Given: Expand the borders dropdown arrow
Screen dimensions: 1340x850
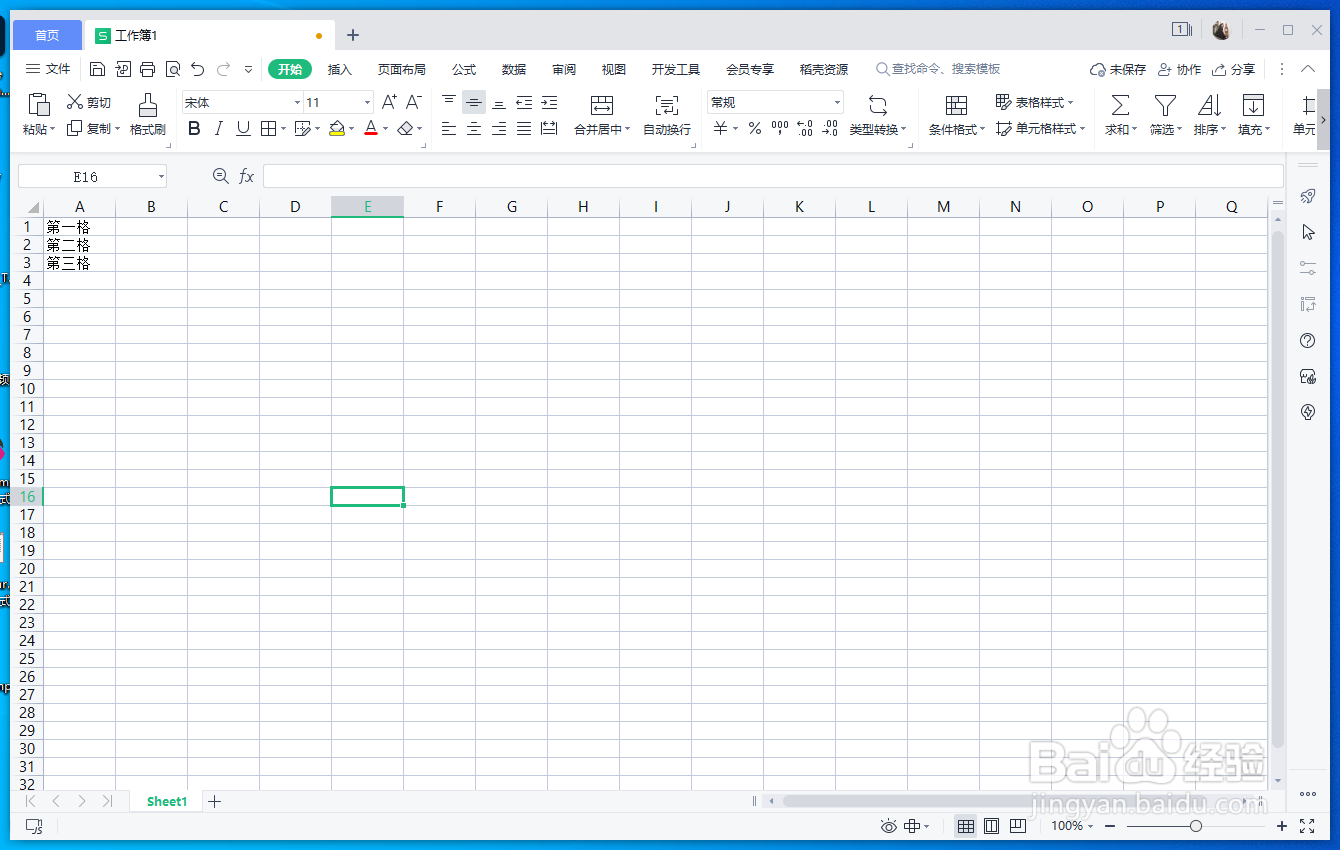Looking at the screenshot, I should click(283, 129).
